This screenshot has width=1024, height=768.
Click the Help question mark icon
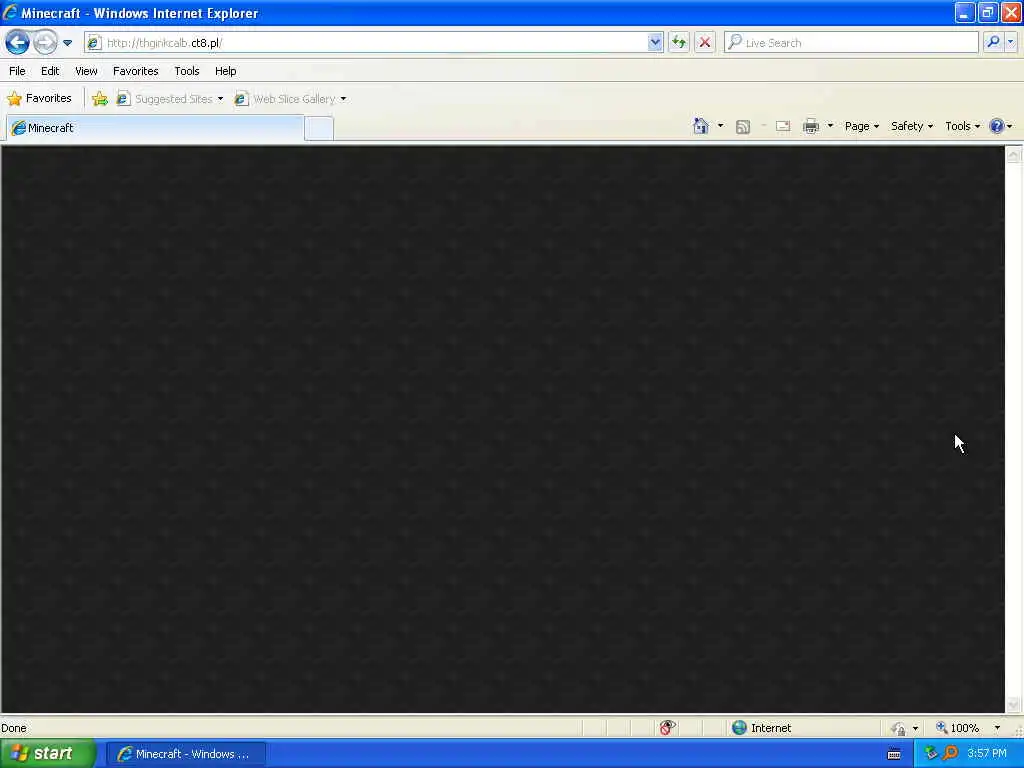[997, 126]
